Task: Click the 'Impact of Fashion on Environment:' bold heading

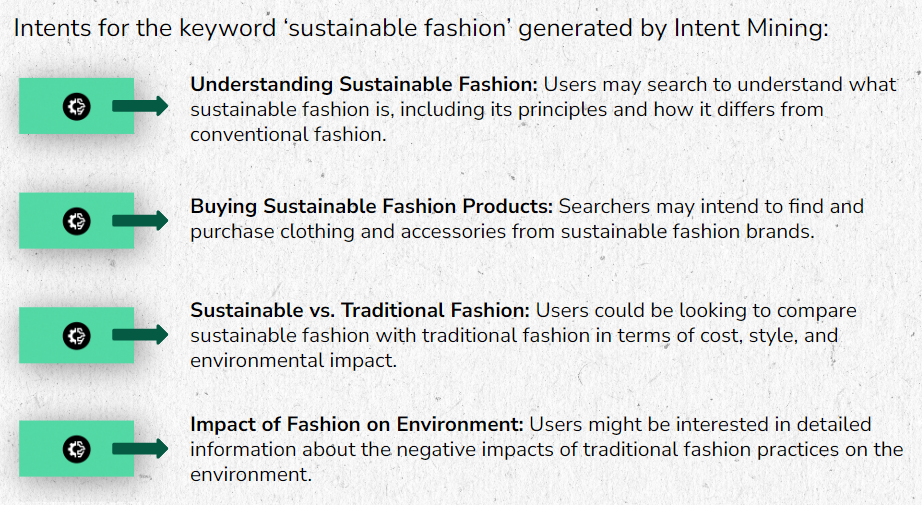Action: pyautogui.click(x=357, y=424)
